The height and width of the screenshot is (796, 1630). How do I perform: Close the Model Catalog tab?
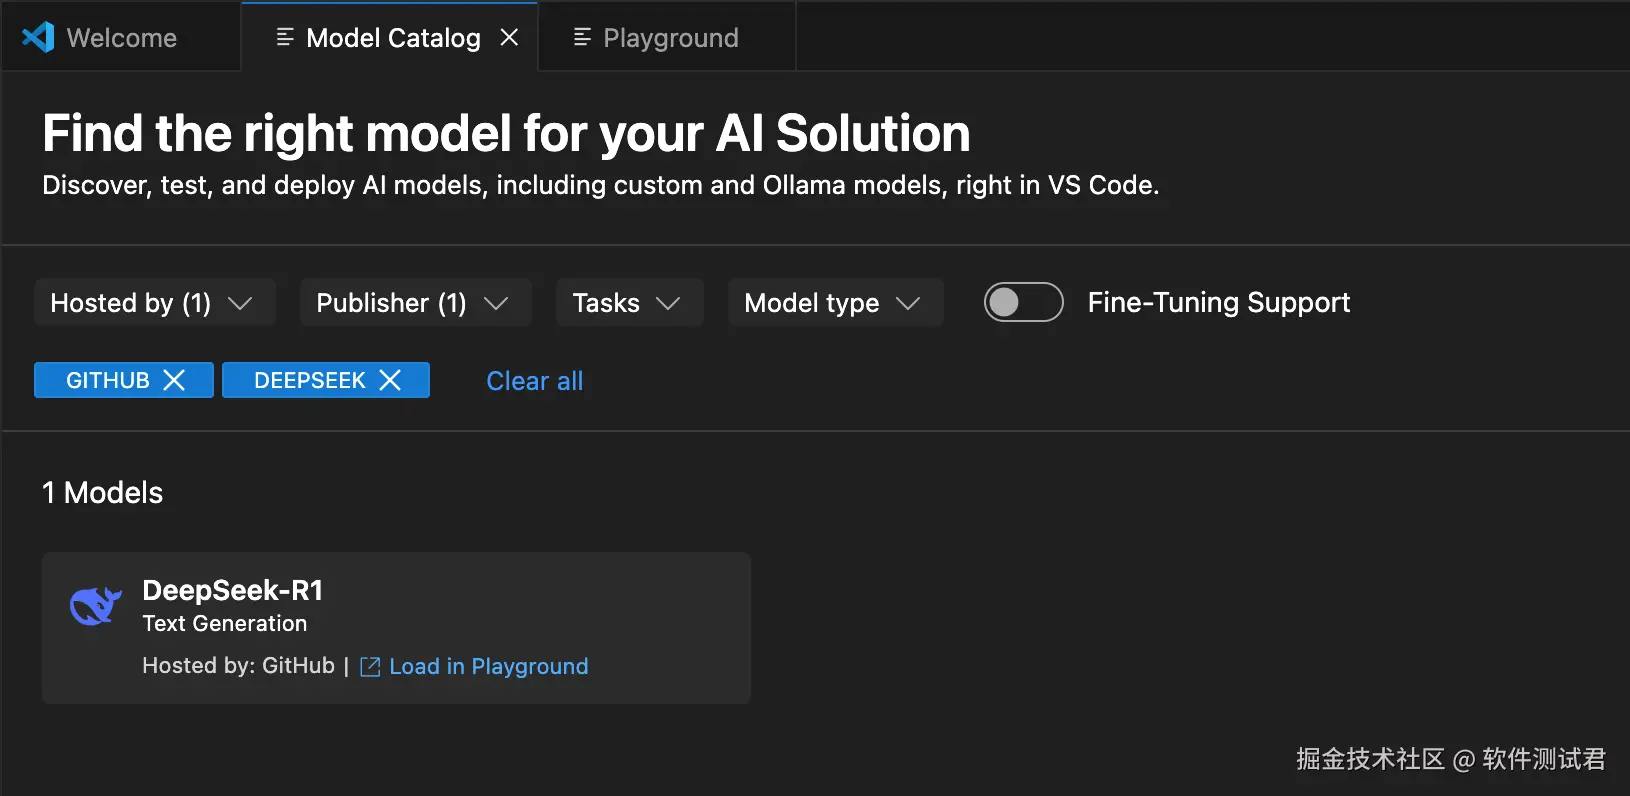[509, 38]
